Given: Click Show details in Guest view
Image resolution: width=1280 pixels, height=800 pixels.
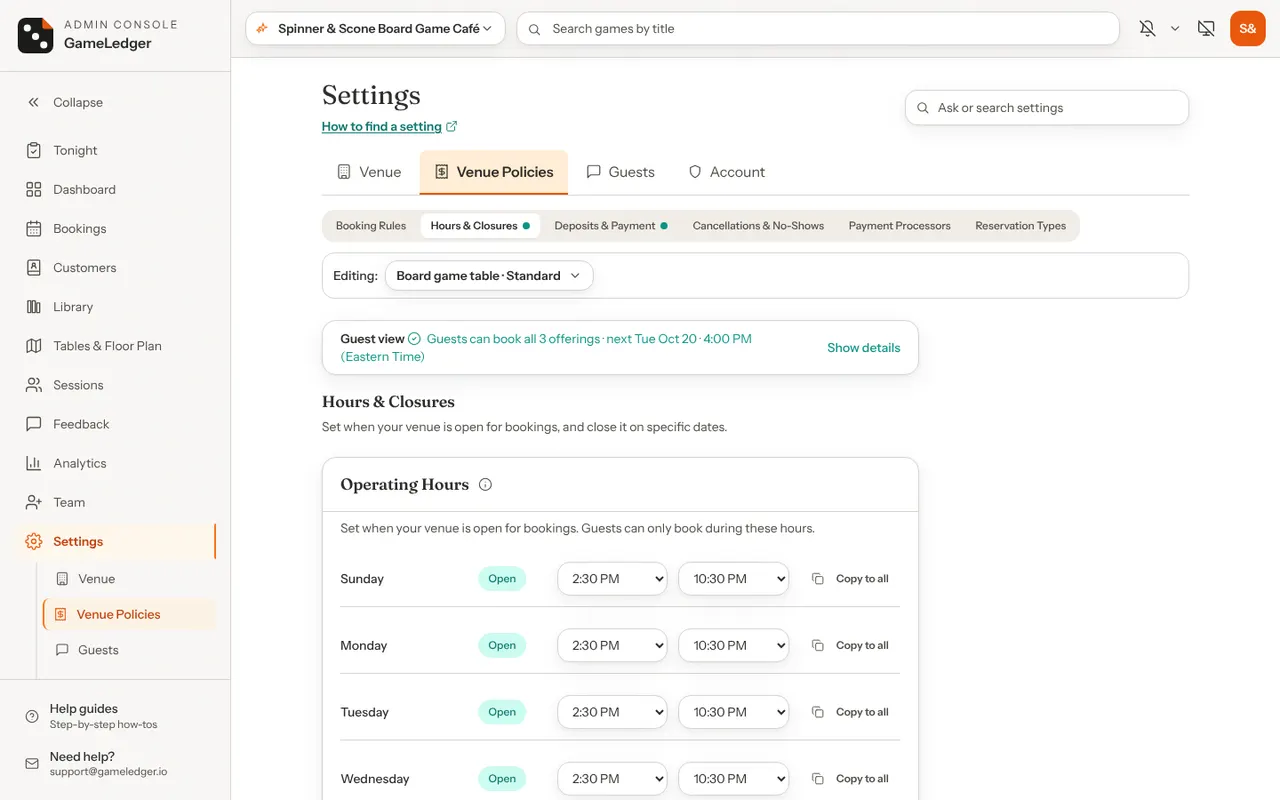Looking at the screenshot, I should coord(864,348).
